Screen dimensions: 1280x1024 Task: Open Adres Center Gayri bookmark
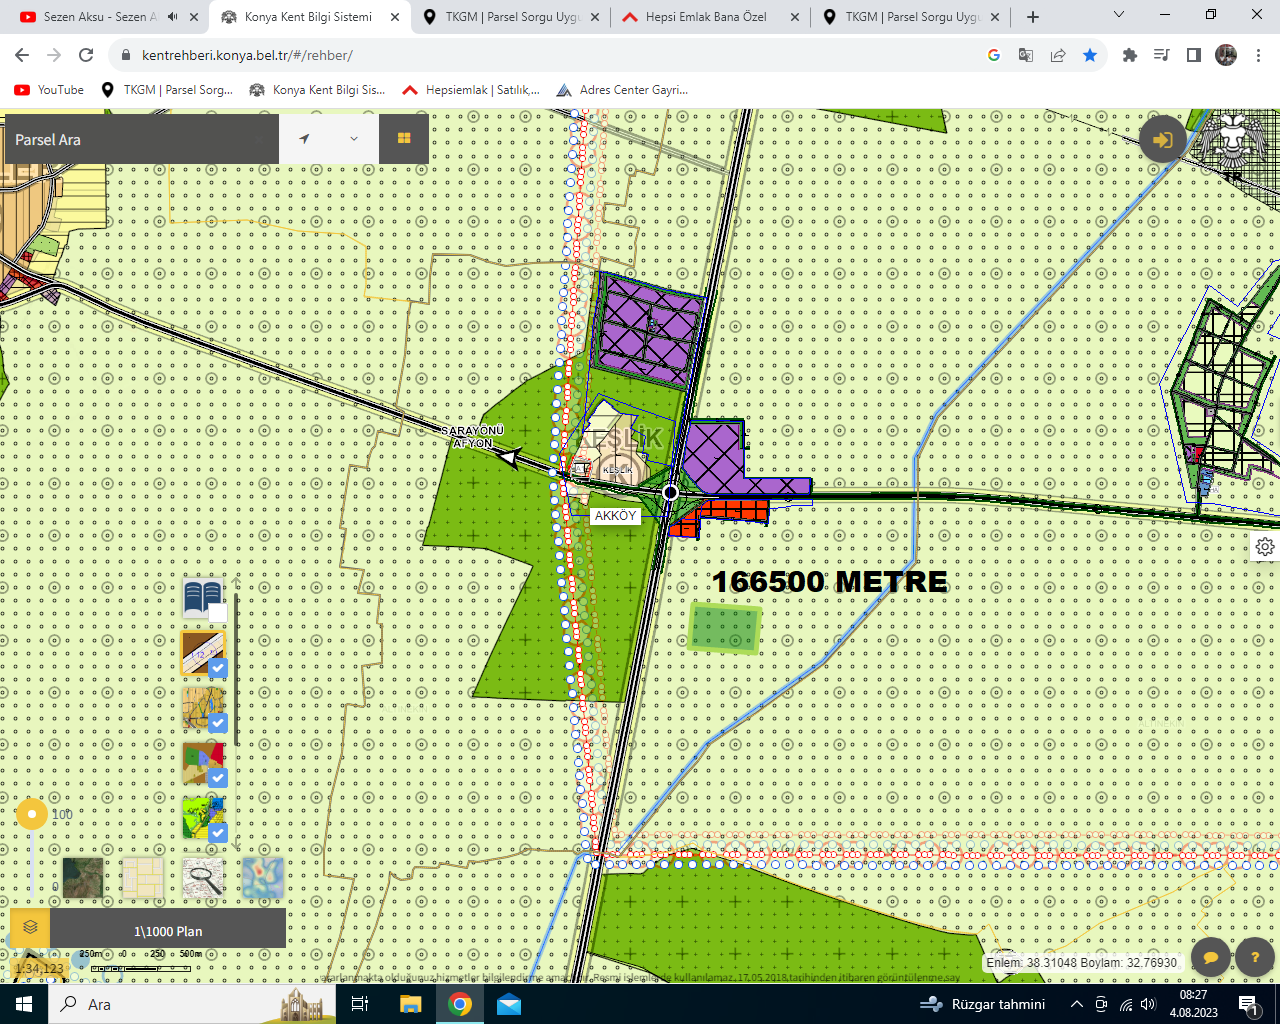[x=622, y=90]
